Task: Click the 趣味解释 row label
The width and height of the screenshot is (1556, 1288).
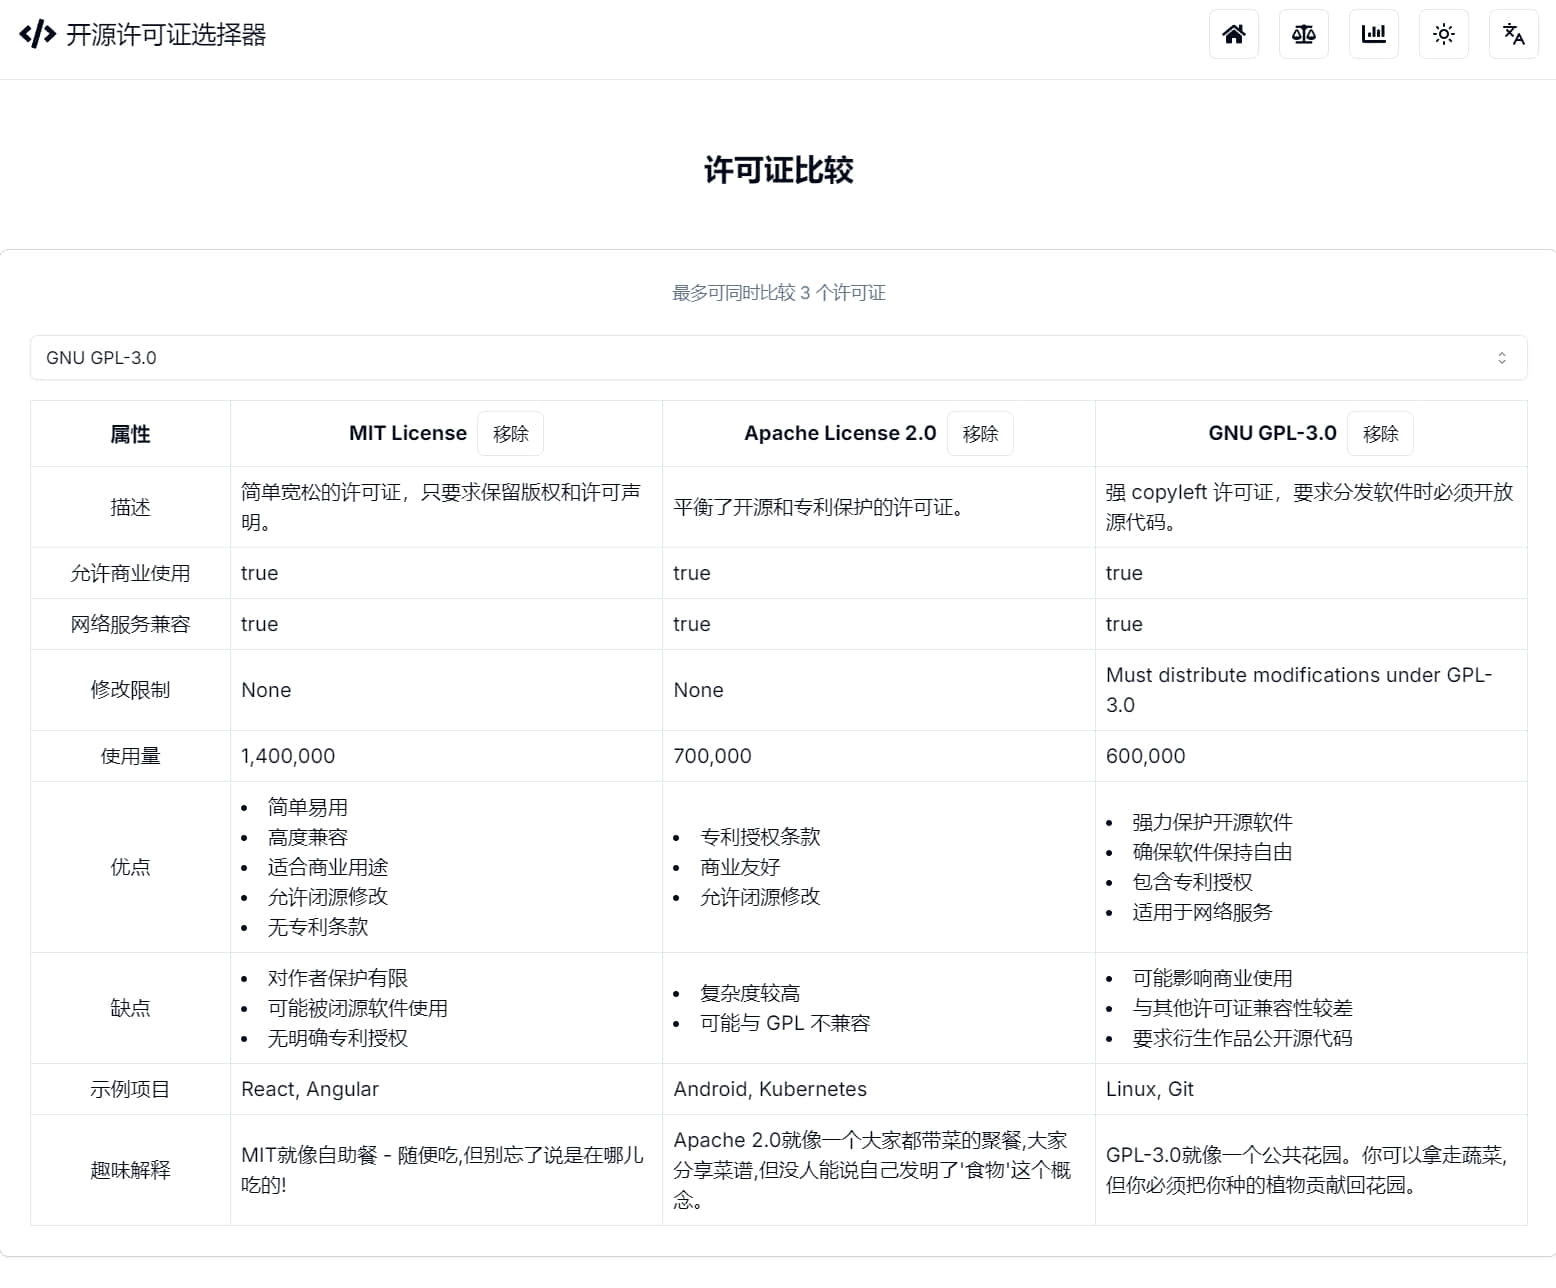Action: click(x=129, y=1168)
